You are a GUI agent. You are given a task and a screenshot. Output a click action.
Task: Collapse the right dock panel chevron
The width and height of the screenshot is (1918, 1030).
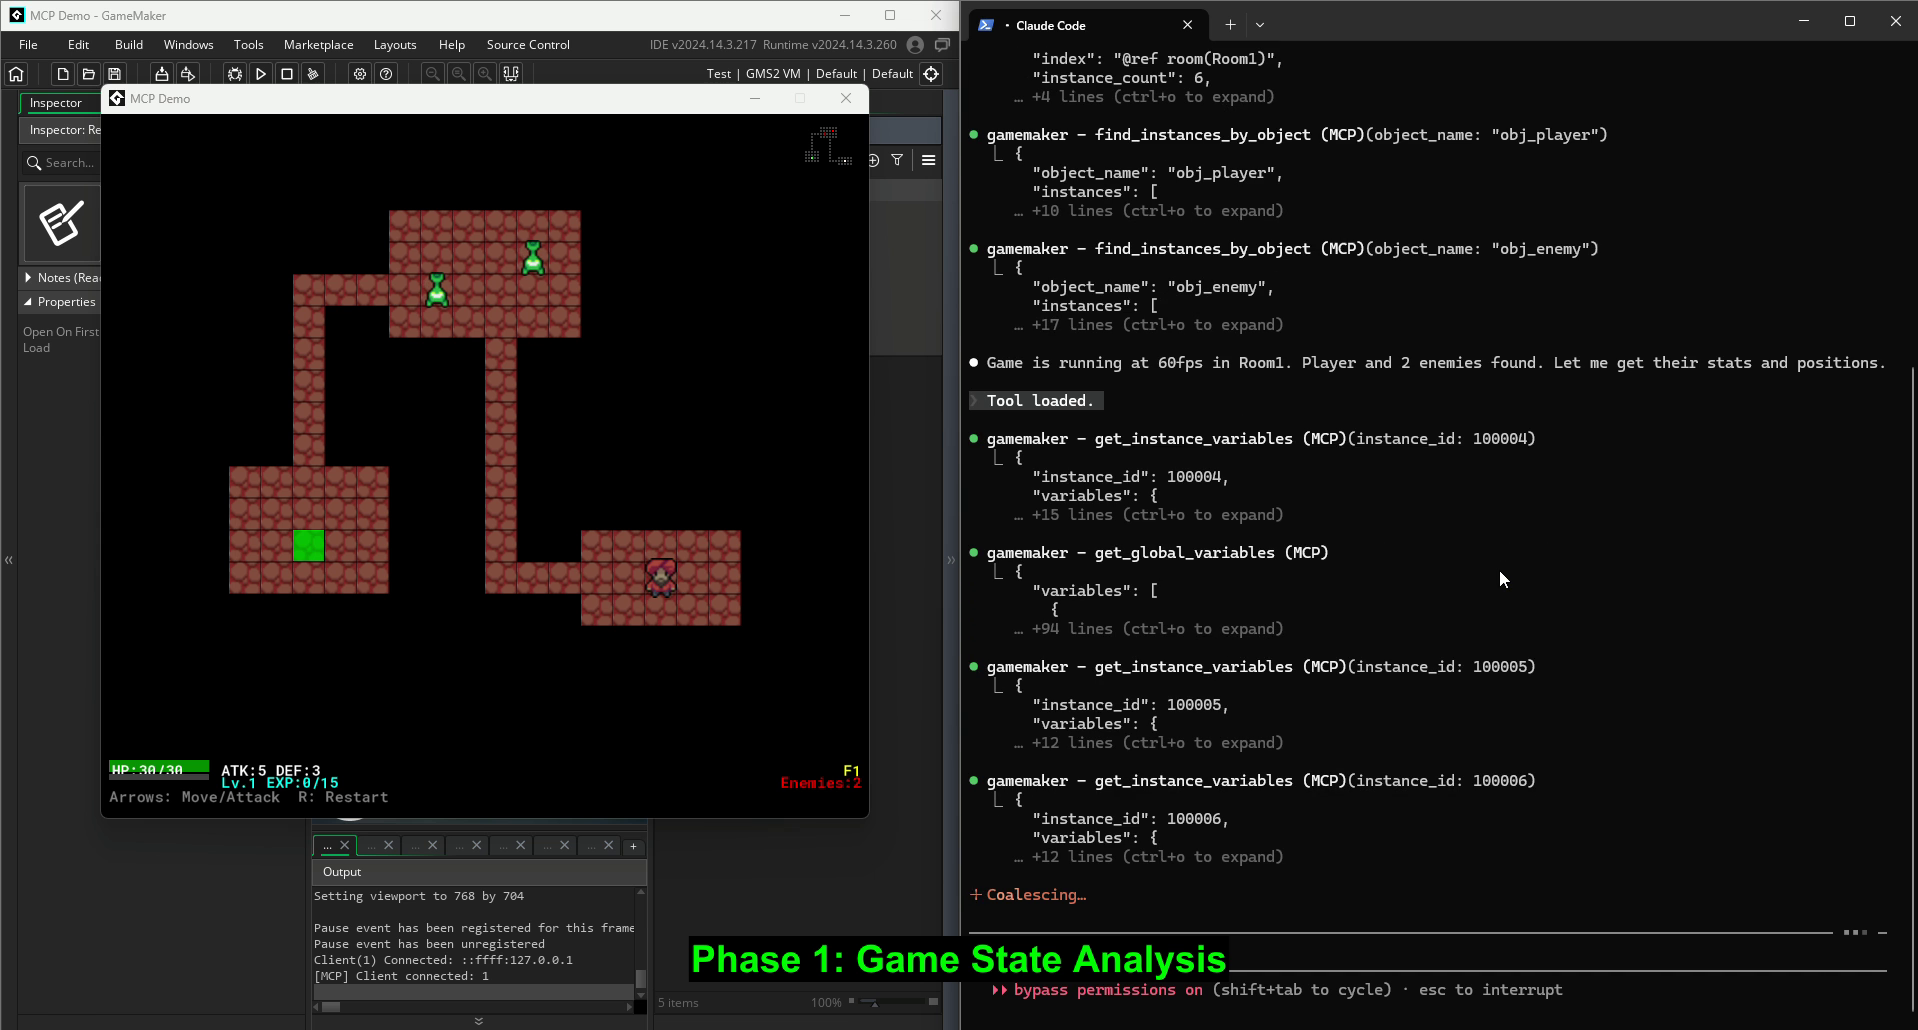coord(951,560)
